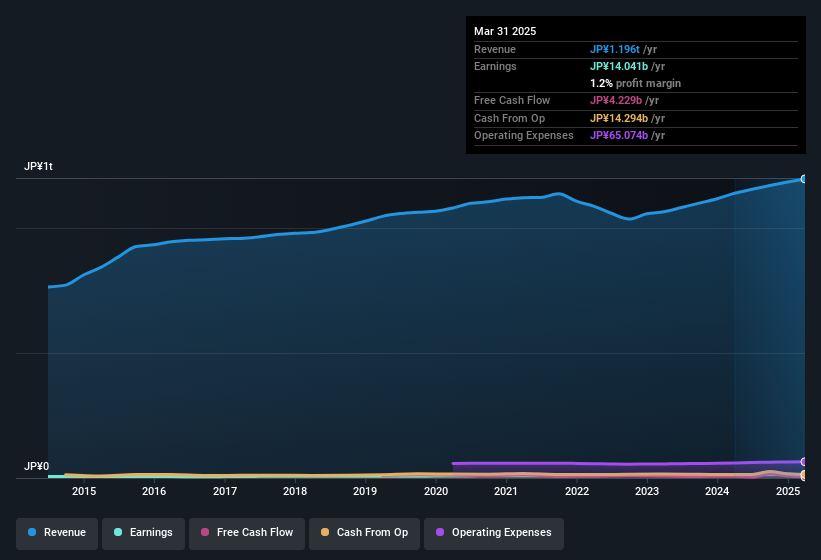This screenshot has height=560, width=821.
Task: Click the blue dot in Revenue legend
Action: 32,532
